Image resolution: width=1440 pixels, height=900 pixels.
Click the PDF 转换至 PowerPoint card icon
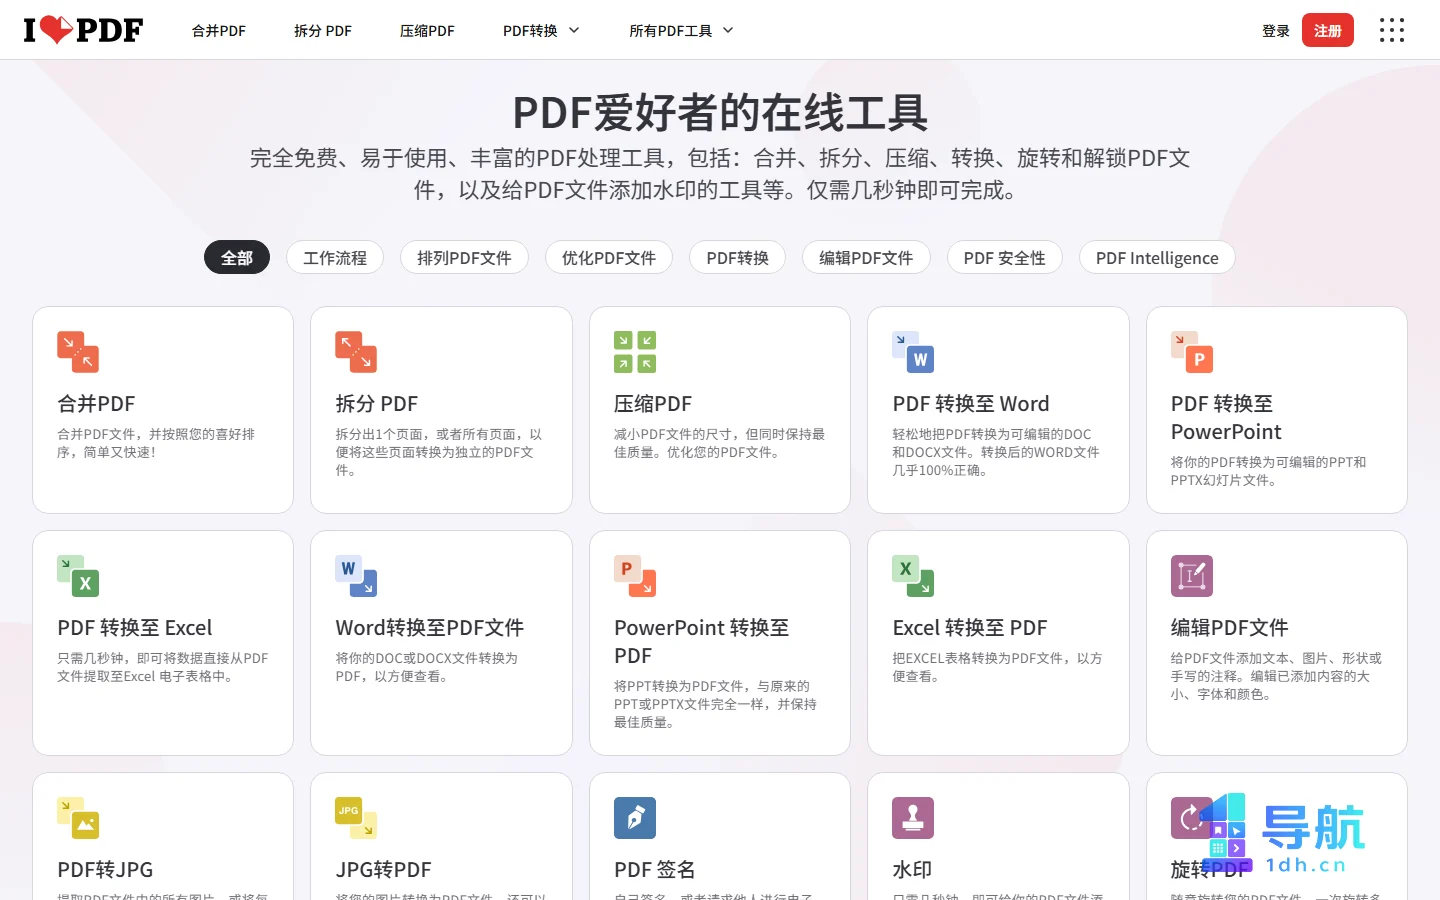pos(1192,352)
